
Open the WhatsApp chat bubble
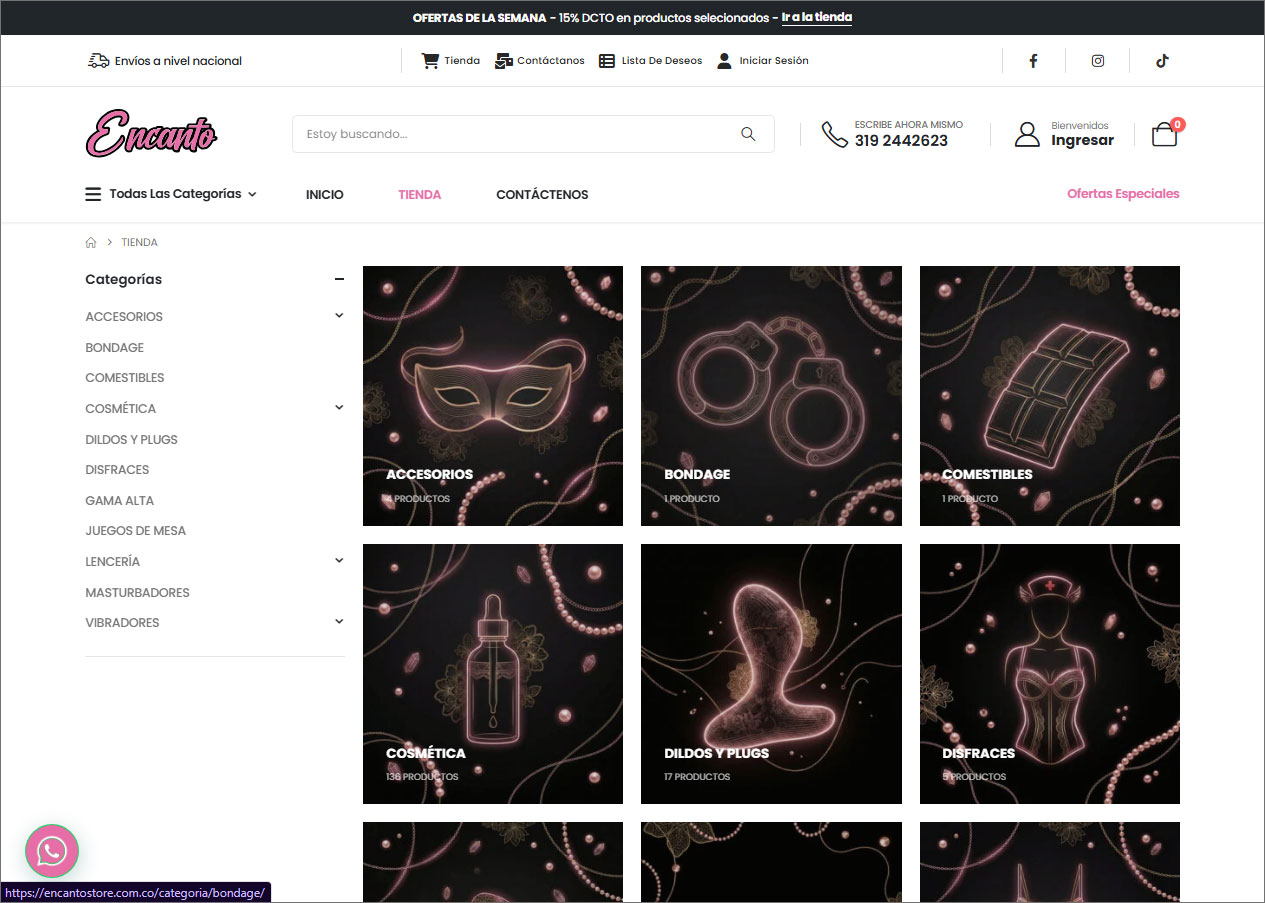coord(52,851)
